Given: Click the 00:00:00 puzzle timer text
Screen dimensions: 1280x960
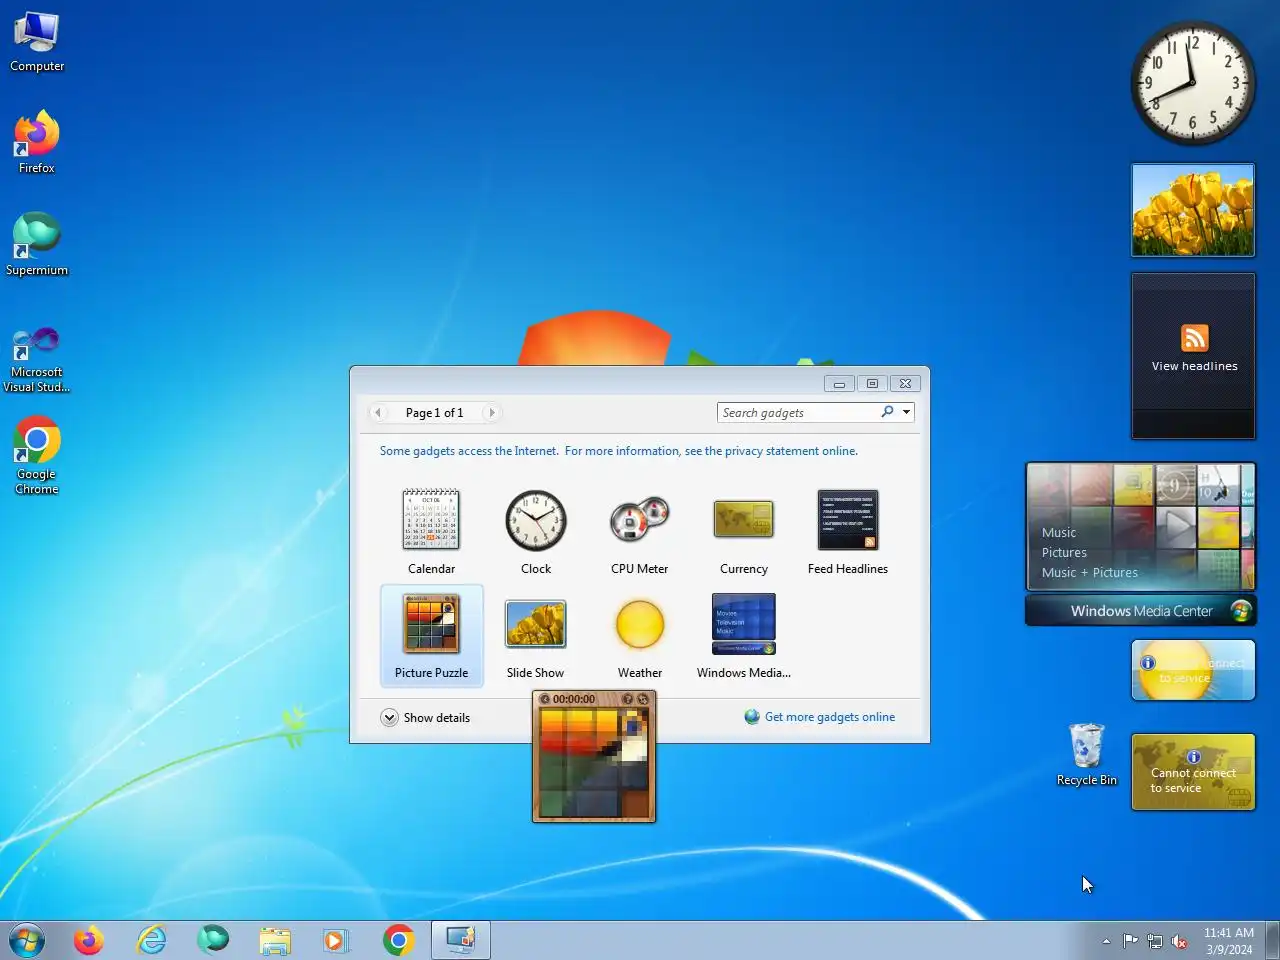Looking at the screenshot, I should coord(574,699).
